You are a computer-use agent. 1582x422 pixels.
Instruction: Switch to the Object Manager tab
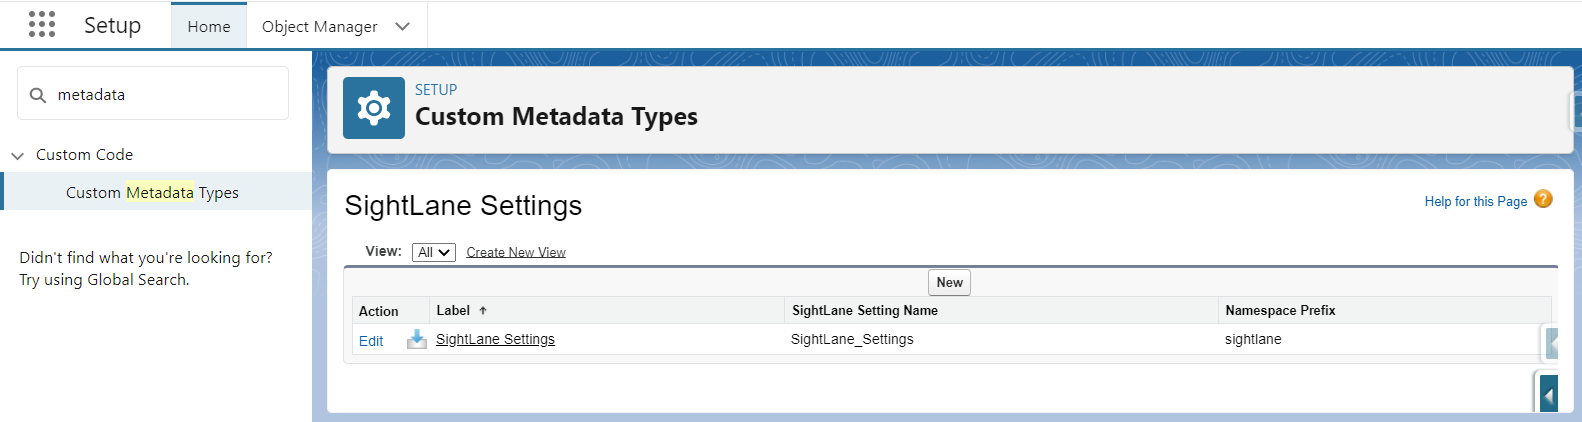(x=320, y=26)
